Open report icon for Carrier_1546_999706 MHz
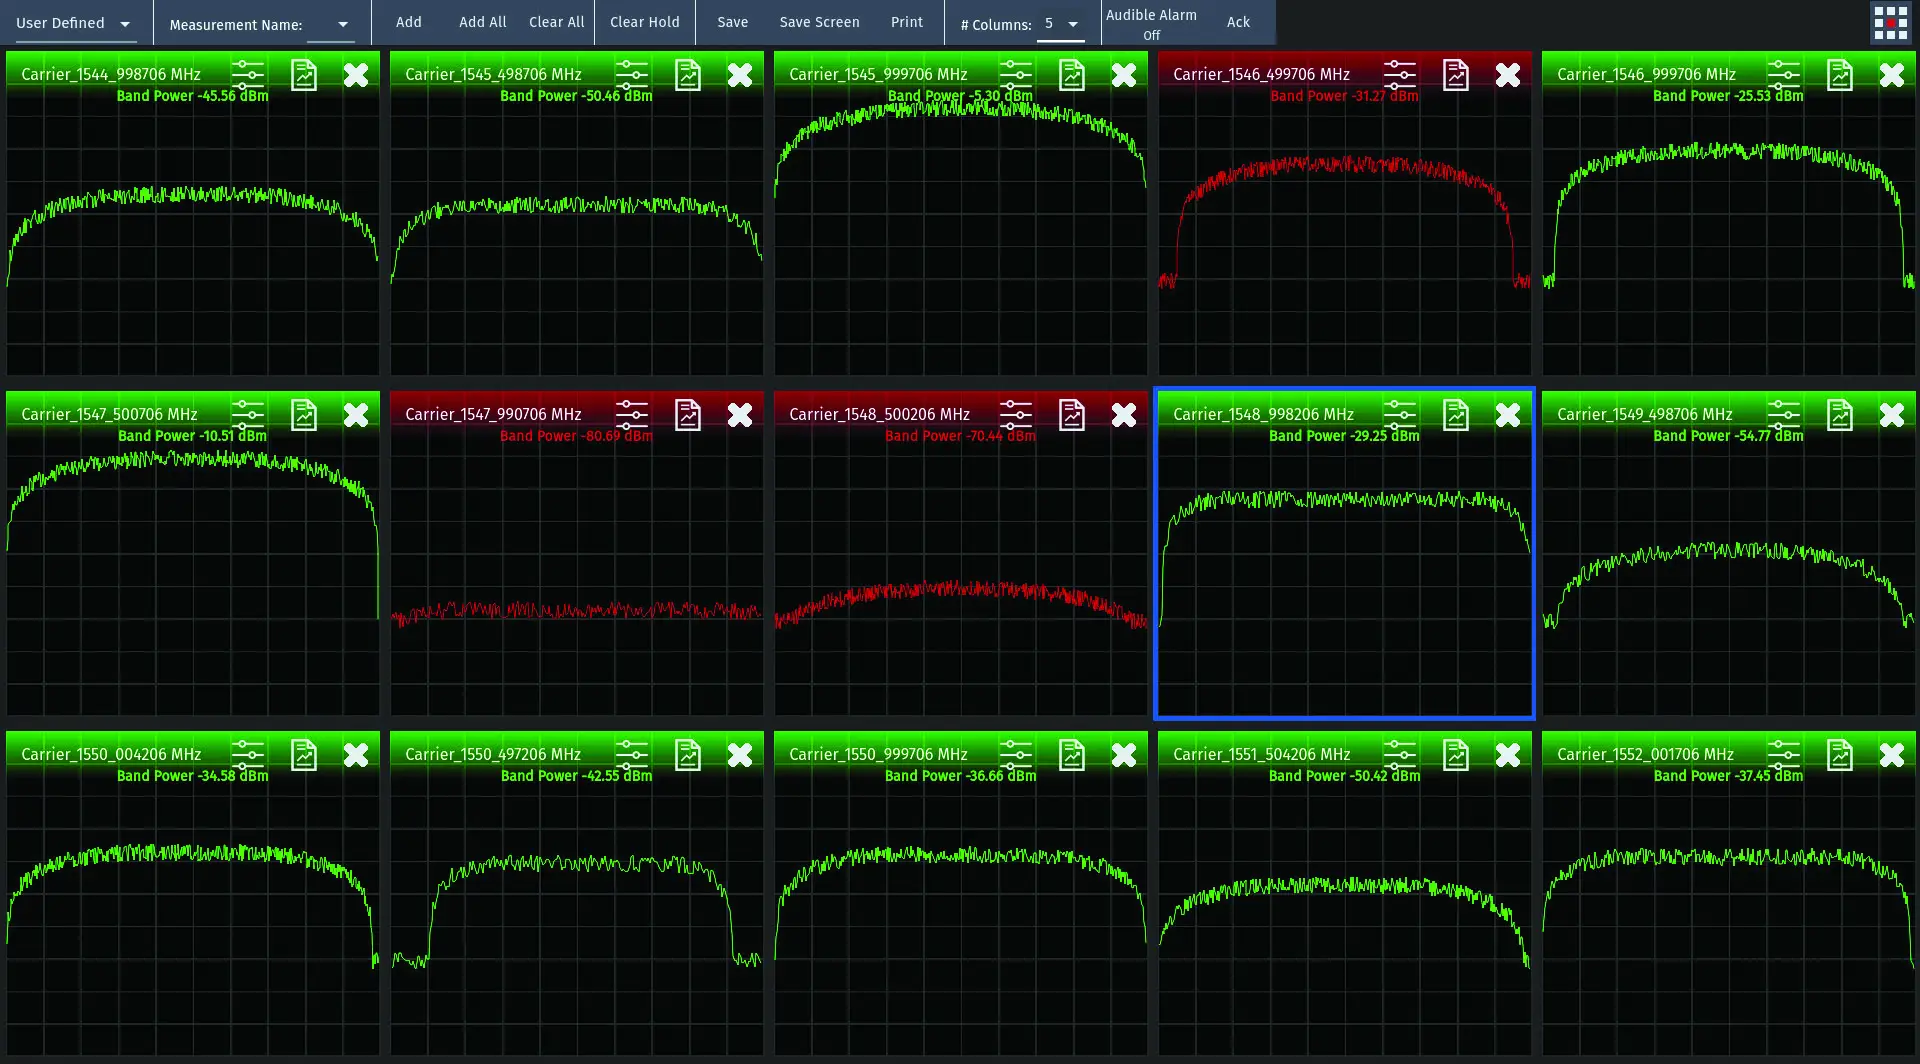Viewport: 1920px width, 1064px height. point(1840,75)
